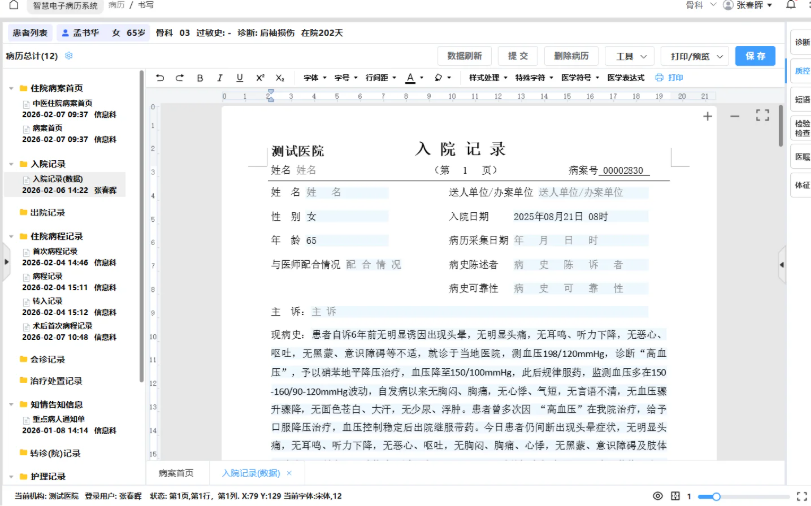Toggle the eye view icon in status bar
This screenshot has height=506, width=811.
tap(658, 496)
